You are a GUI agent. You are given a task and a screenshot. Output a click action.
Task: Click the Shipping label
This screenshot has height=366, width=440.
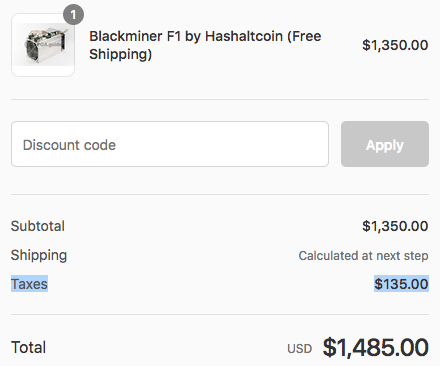tap(39, 256)
